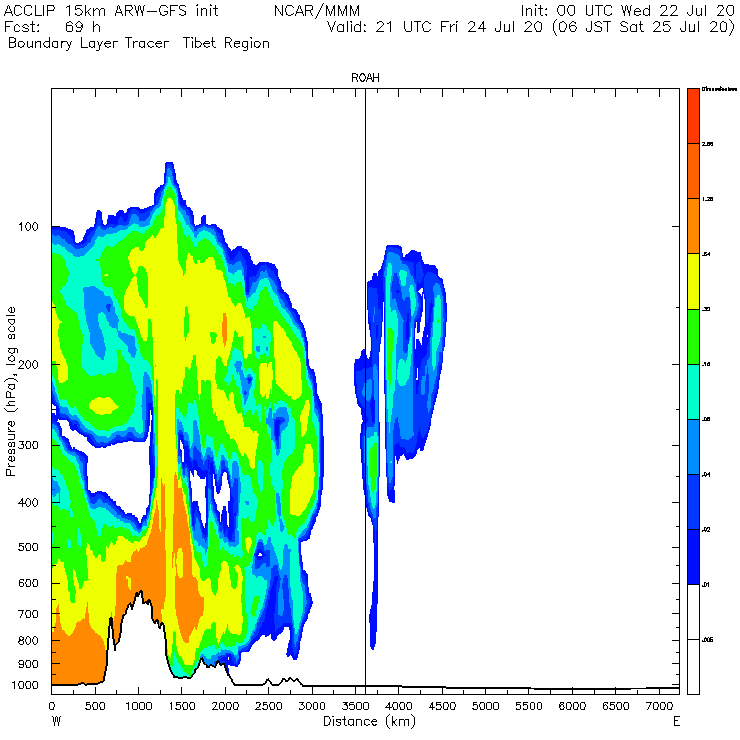The height and width of the screenshot is (740, 740).
Task: Click the 7000 km distance tick label
Action: coord(659,706)
